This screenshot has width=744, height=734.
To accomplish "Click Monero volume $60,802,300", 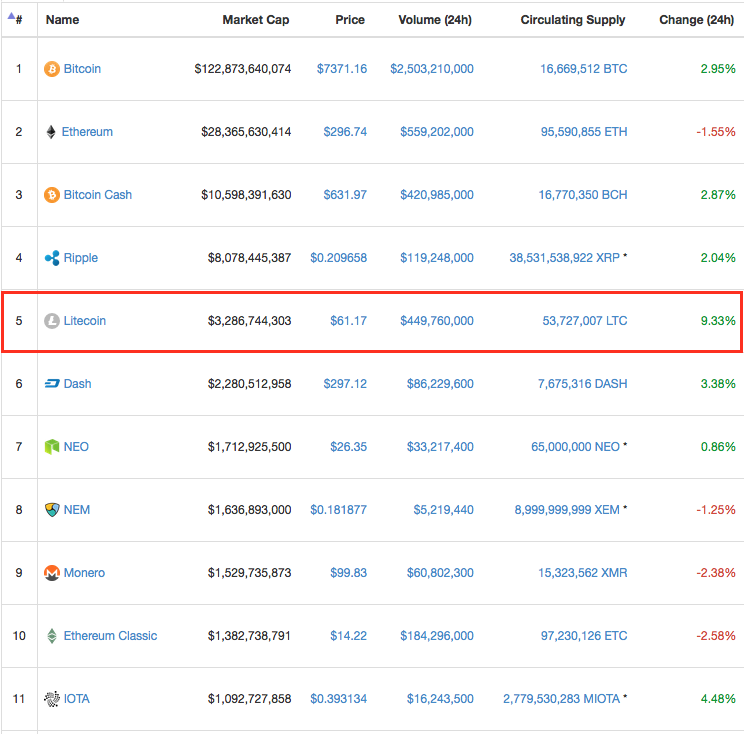I will pyautogui.click(x=440, y=573).
